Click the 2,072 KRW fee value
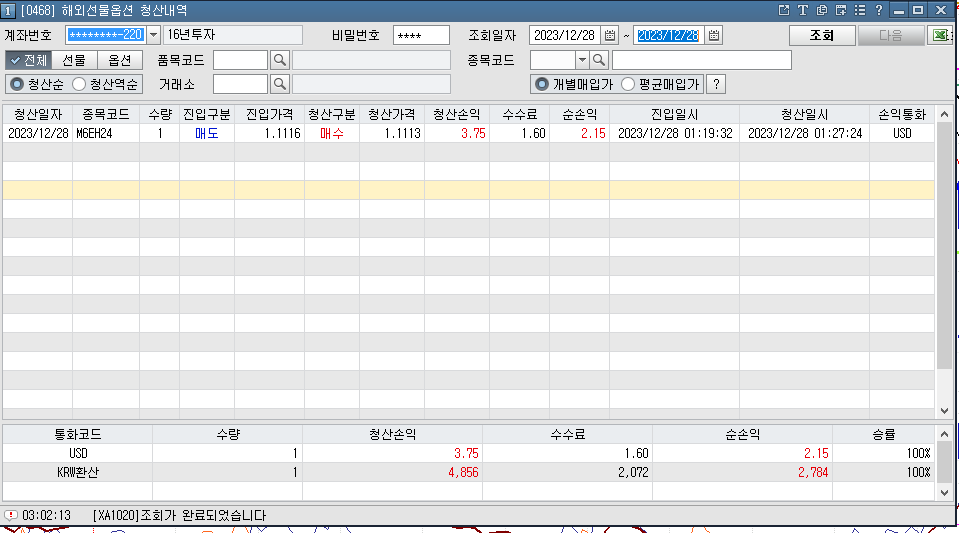Viewport: 959px width, 533px height. (633, 472)
